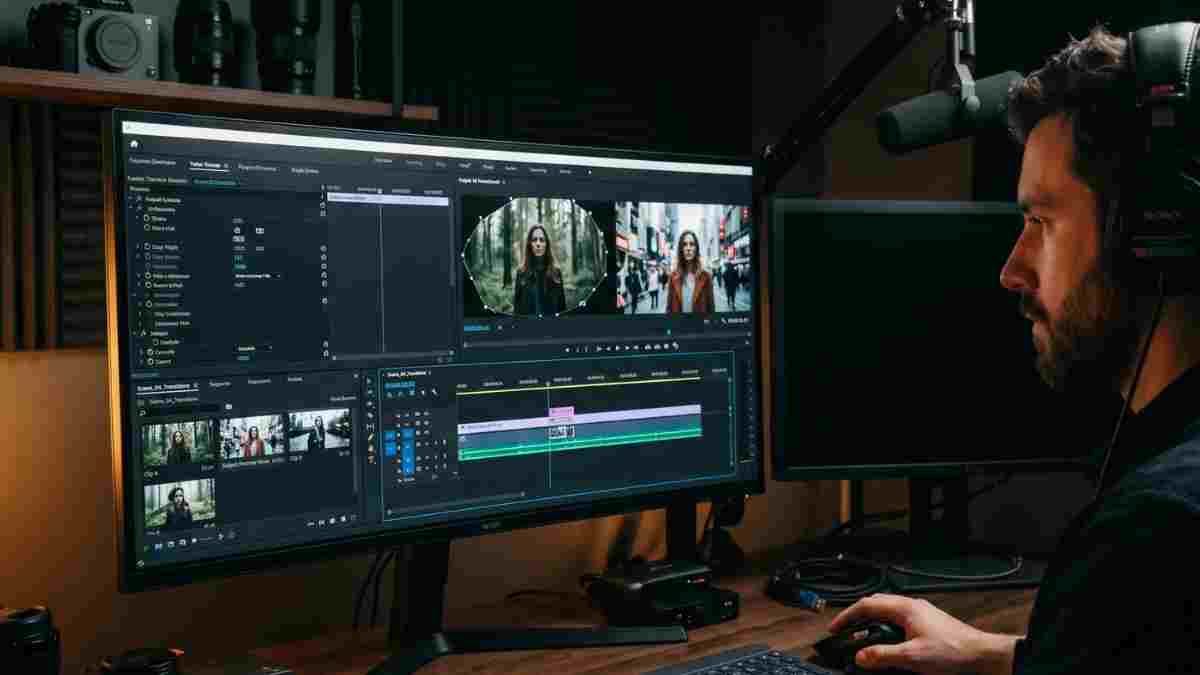The width and height of the screenshot is (1200, 675).
Task: Click the yellow work area bar above the timeline
Action: click(580, 388)
